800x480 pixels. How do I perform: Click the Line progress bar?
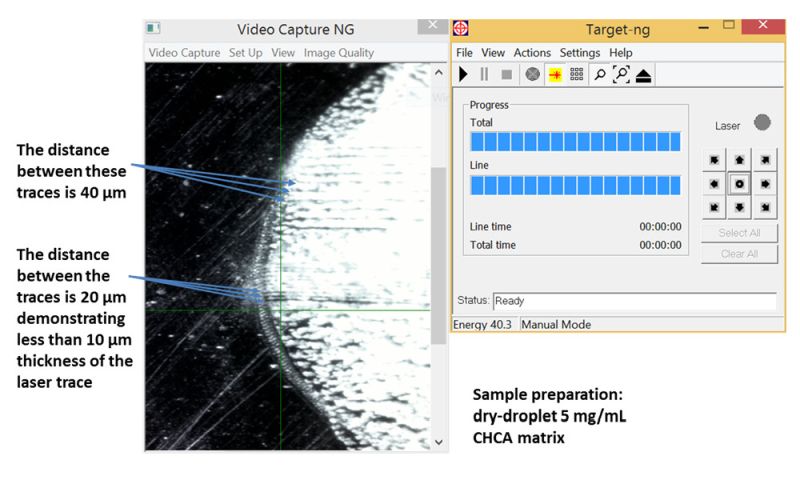(575, 185)
